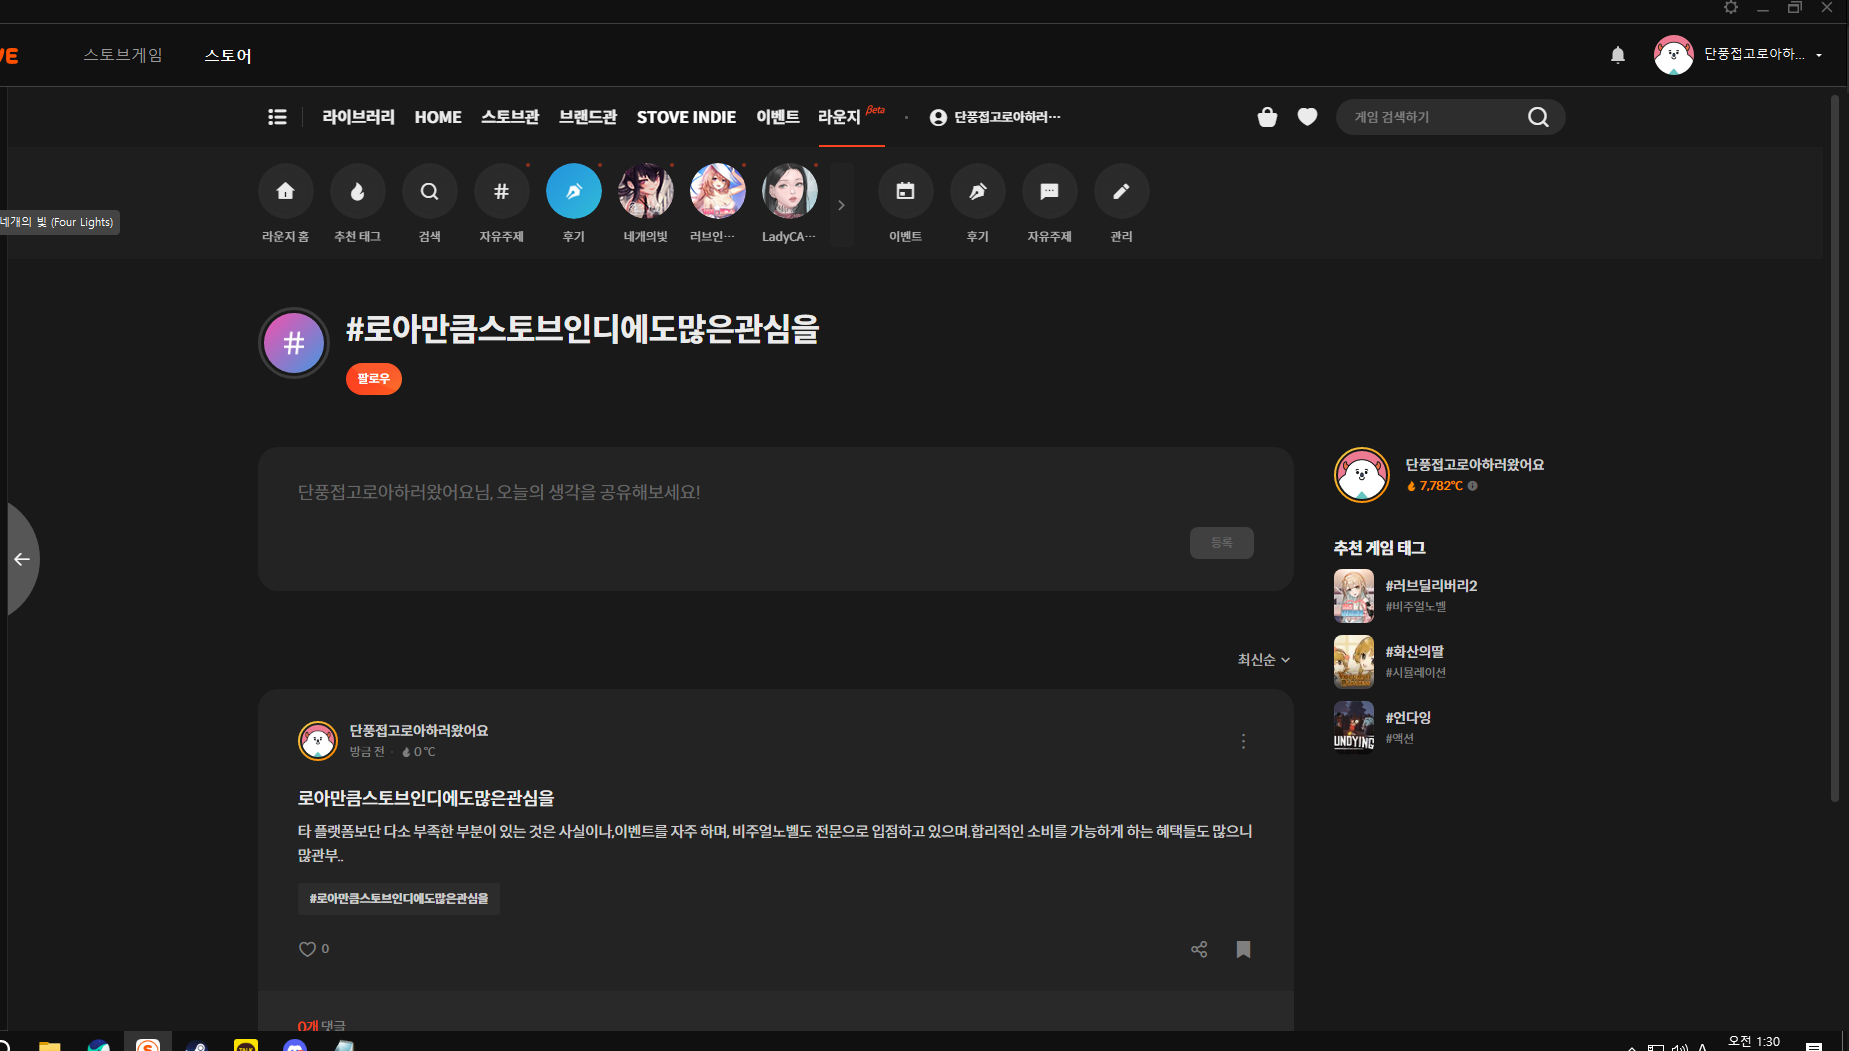Viewport: 1849px width, 1051px height.
Task: Open the grey 후기 pen icon
Action: pyautogui.click(x=977, y=191)
